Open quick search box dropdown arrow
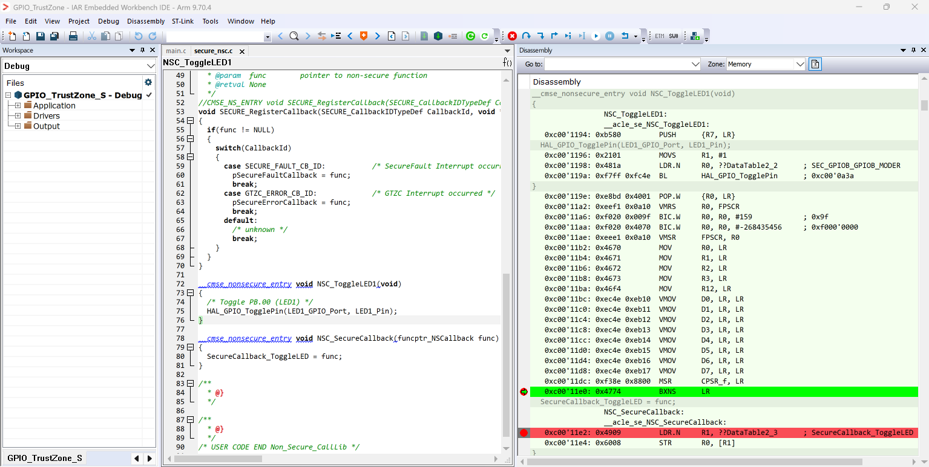The width and height of the screenshot is (929, 467). pyautogui.click(x=267, y=37)
